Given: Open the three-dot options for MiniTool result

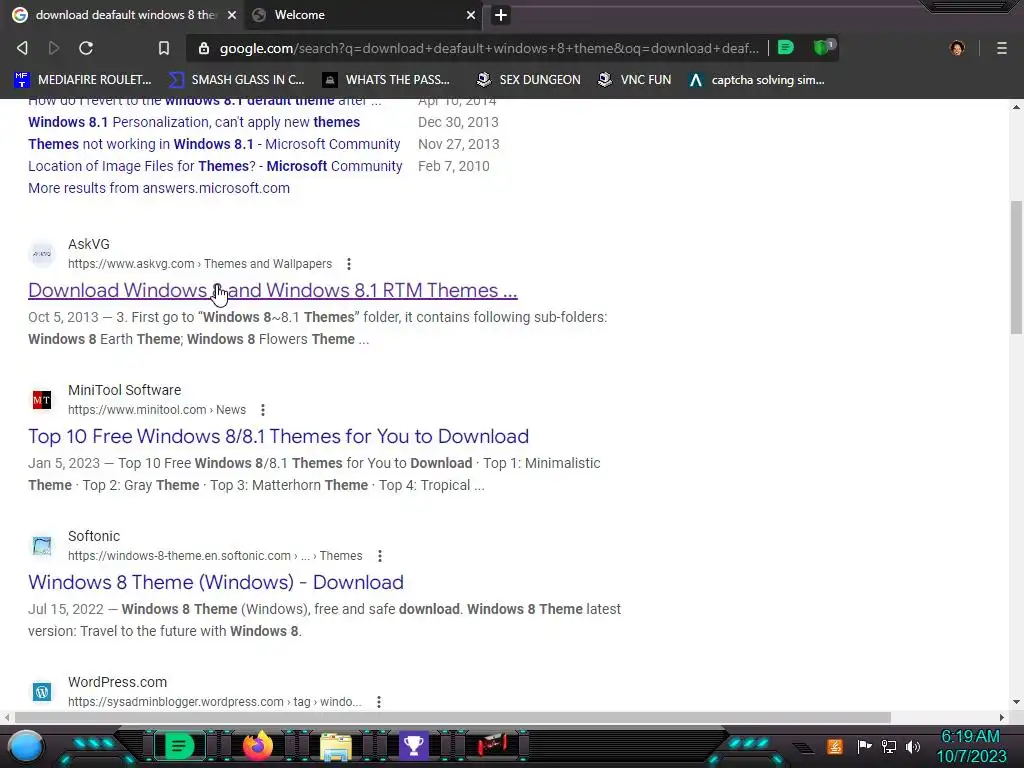Looking at the screenshot, I should pyautogui.click(x=263, y=410).
